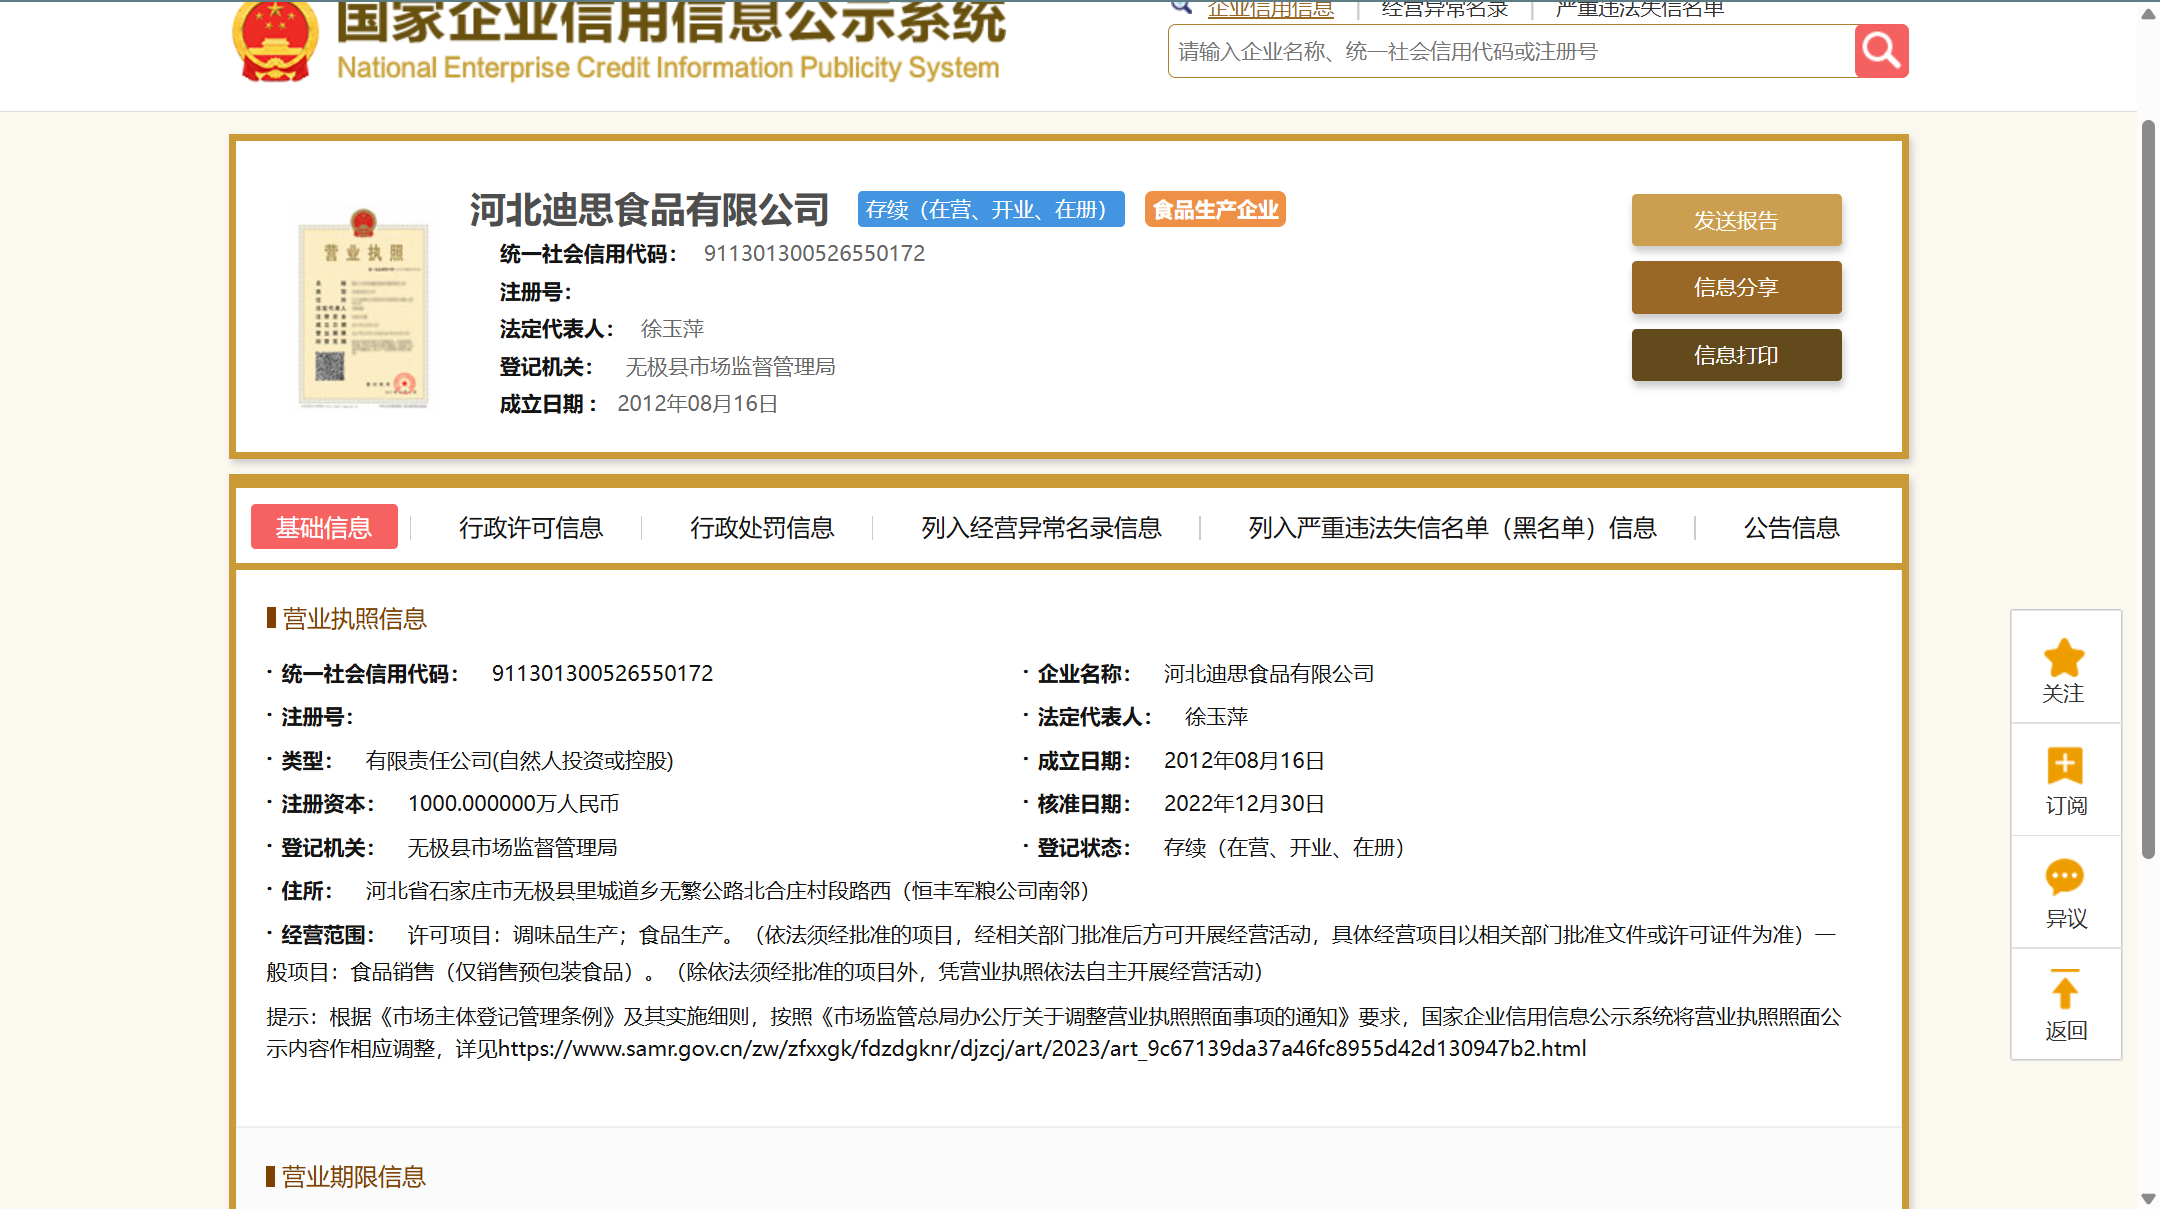Click the header credit code 911301300526550172
The width and height of the screenshot is (2160, 1209).
(814, 254)
